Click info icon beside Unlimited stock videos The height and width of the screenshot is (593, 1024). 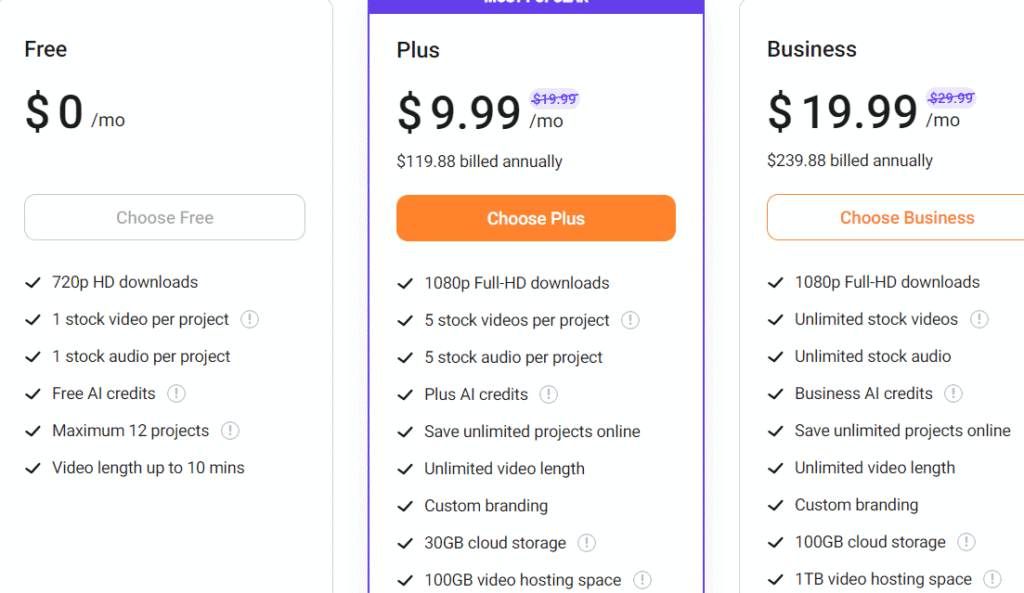[x=979, y=320]
